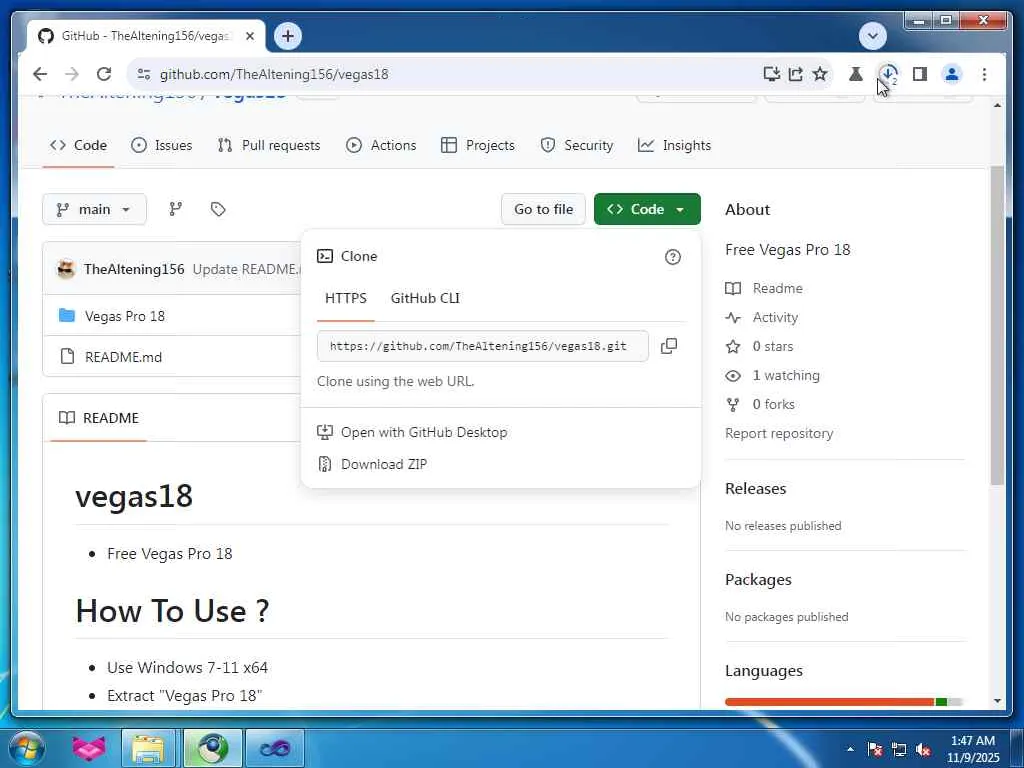Open the Releases heading link

coord(755,488)
